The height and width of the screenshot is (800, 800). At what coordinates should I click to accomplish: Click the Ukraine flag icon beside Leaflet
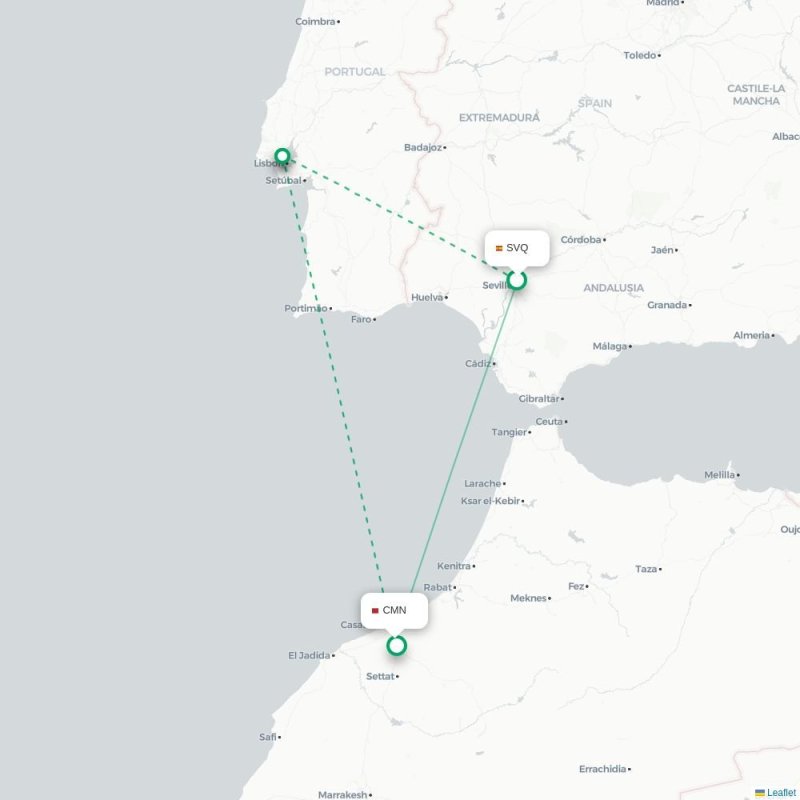tap(760, 793)
